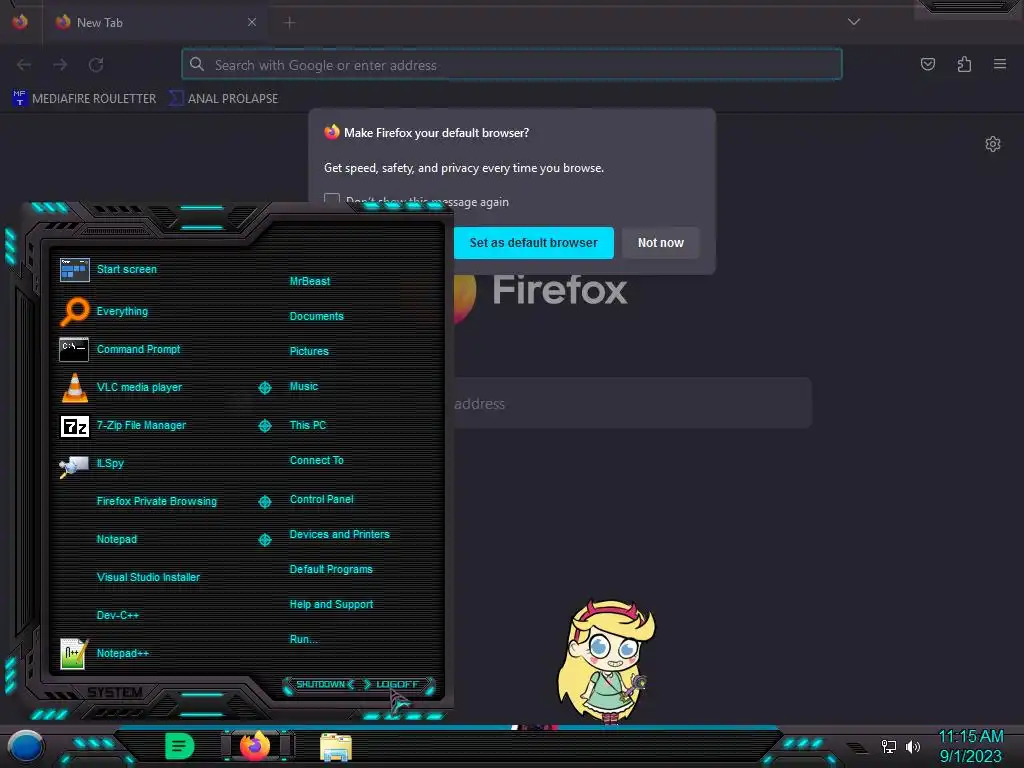
Task: Open the volume speaker icon in tray
Action: (912, 746)
